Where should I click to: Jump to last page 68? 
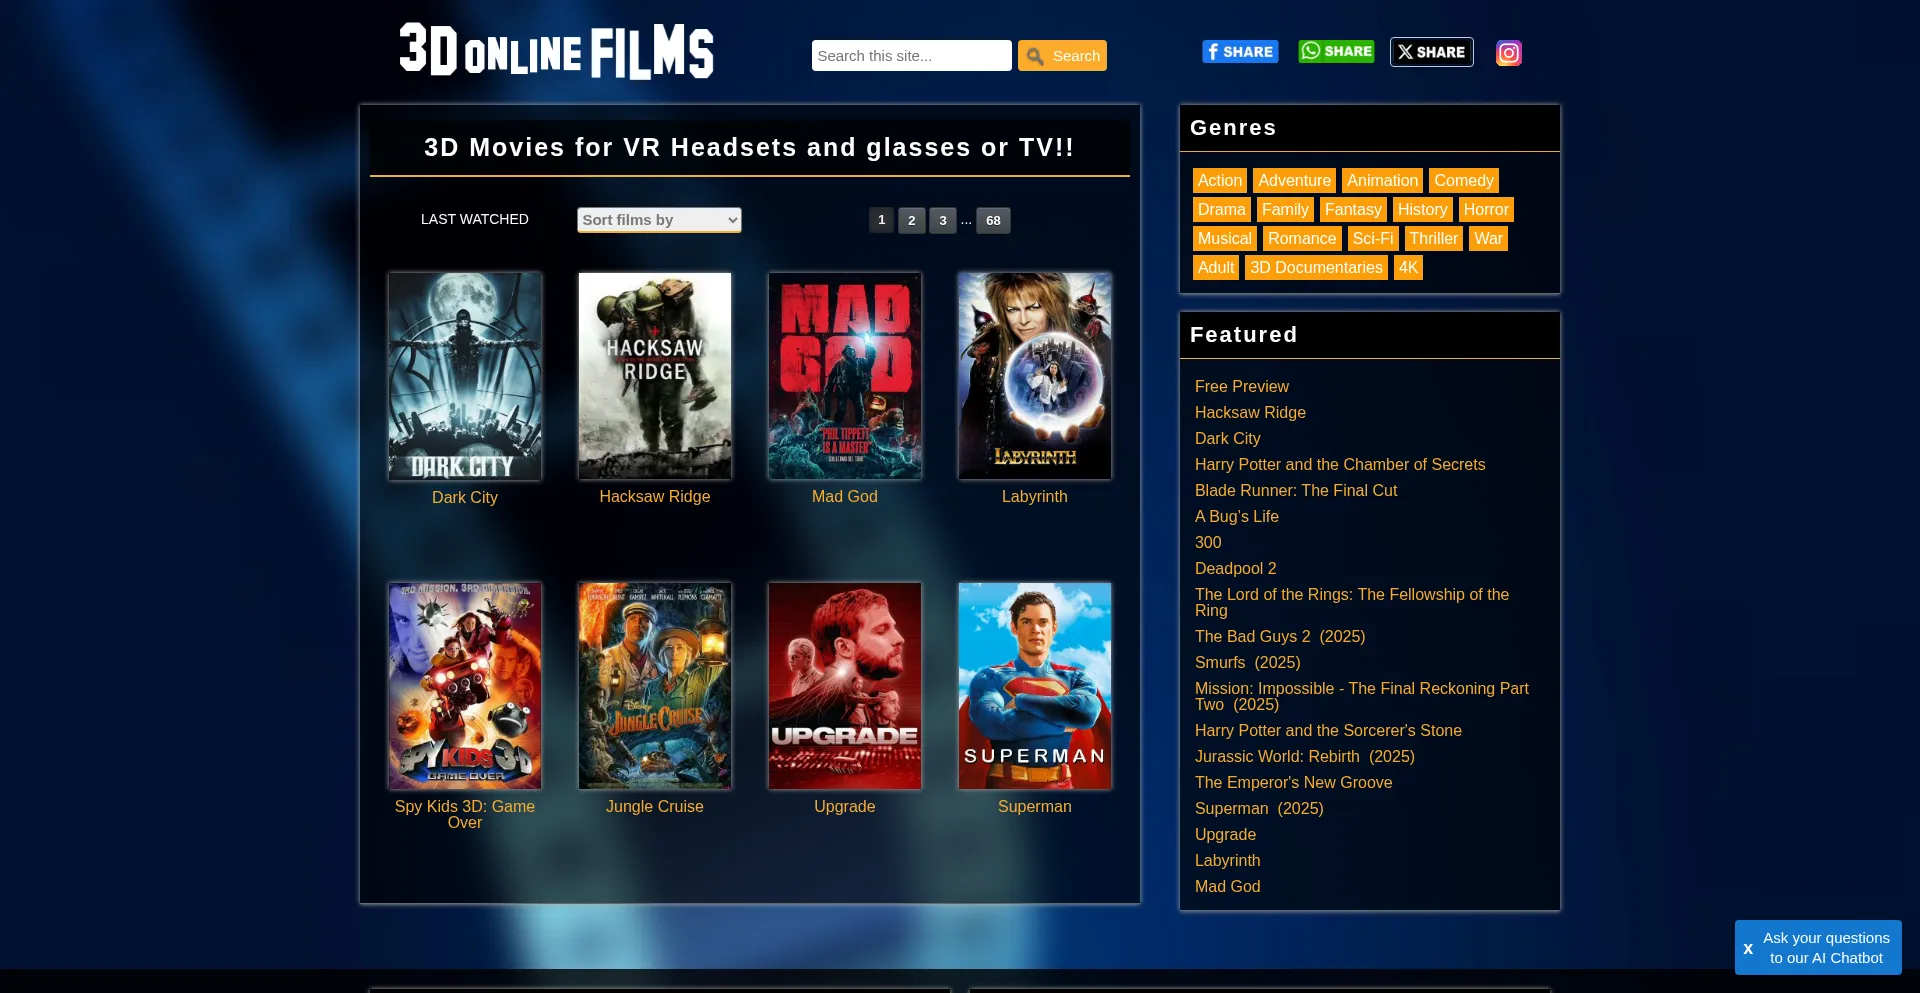tap(992, 220)
